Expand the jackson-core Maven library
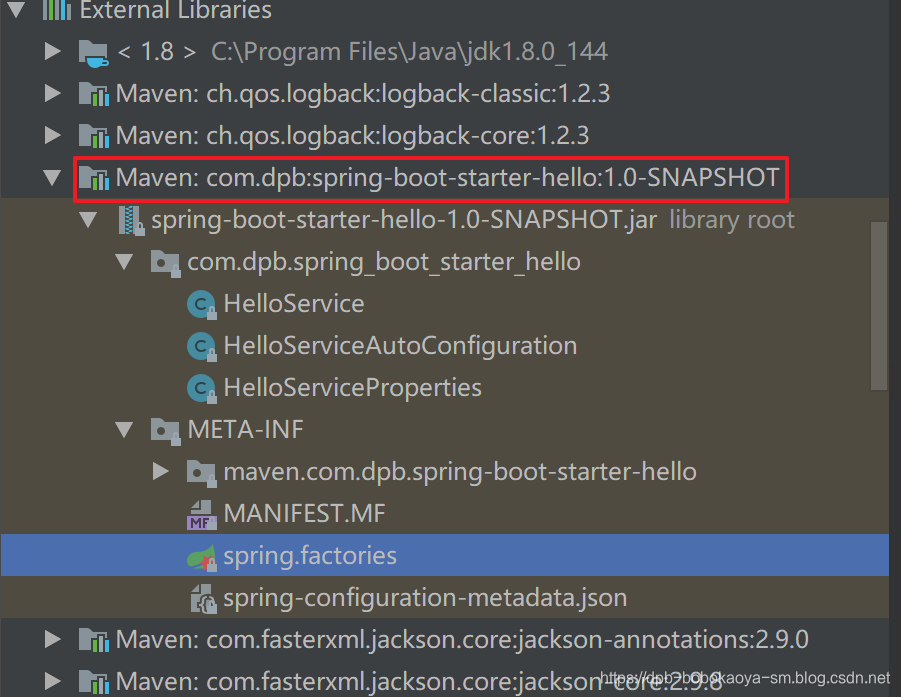This screenshot has height=697, width=901. (x=53, y=681)
